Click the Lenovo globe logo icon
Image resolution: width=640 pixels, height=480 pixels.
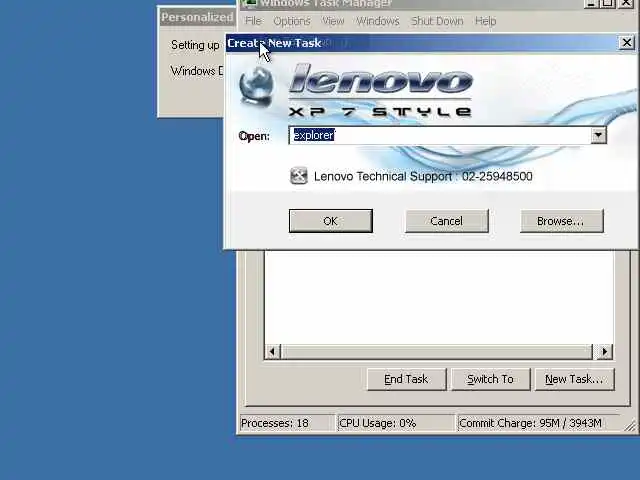pyautogui.click(x=256, y=86)
